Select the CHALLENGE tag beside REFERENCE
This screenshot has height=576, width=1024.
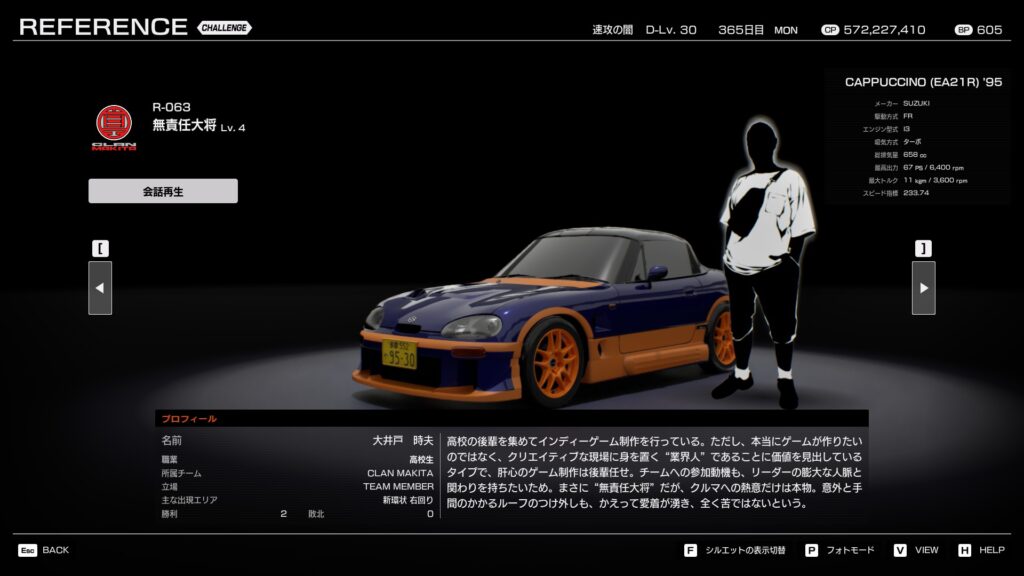[x=224, y=28]
